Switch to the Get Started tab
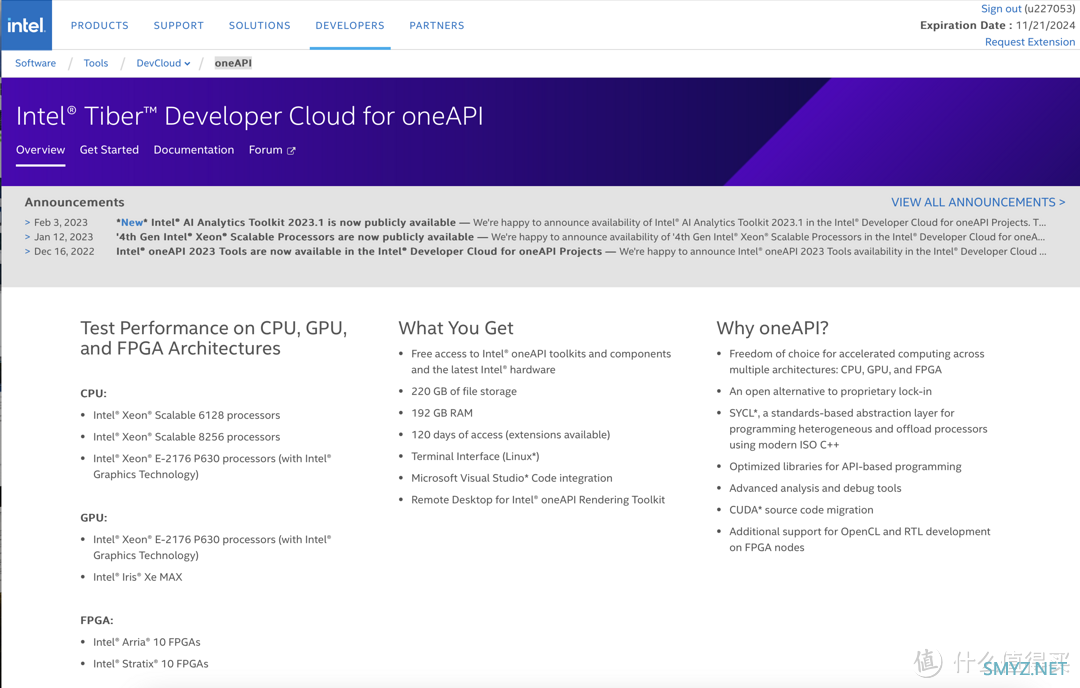 tap(109, 149)
